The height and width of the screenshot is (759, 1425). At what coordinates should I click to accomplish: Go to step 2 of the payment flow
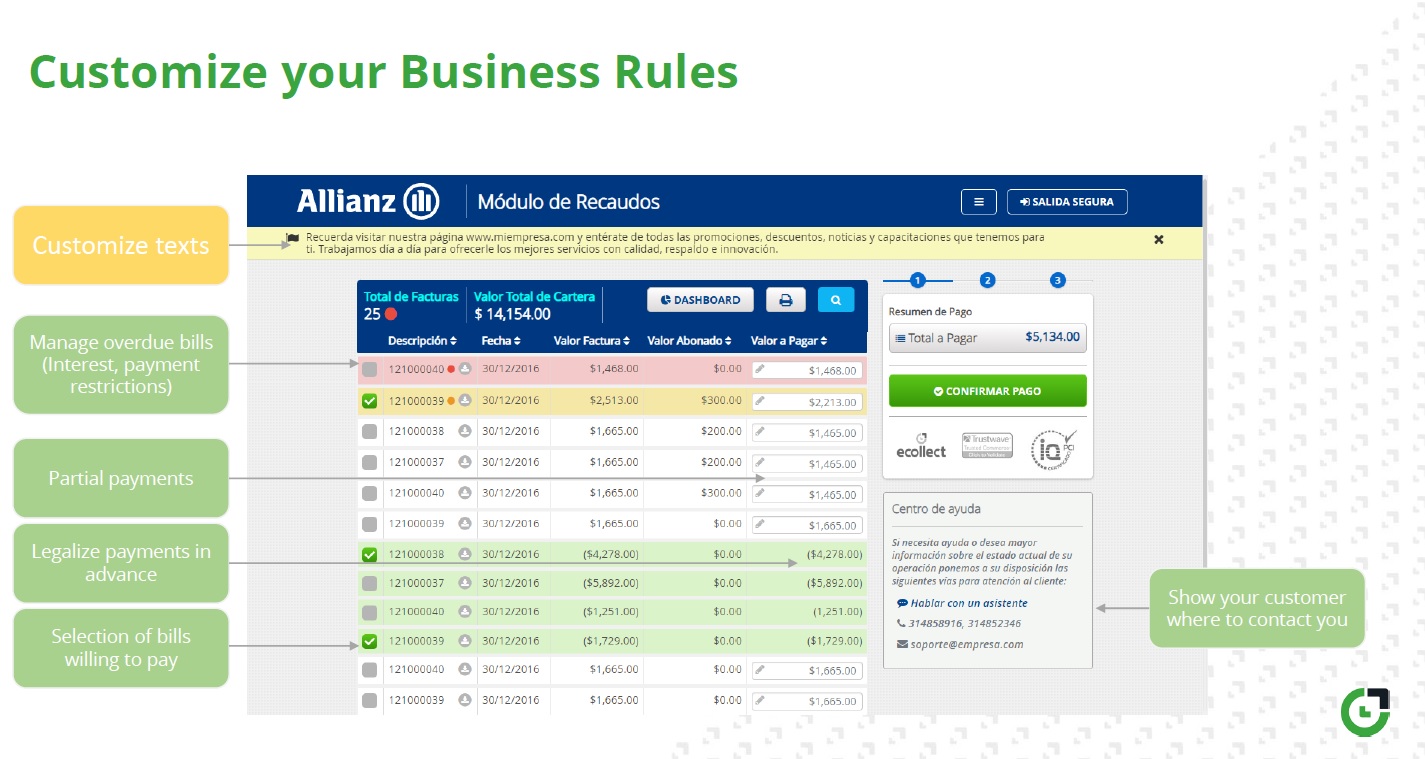coord(987,280)
